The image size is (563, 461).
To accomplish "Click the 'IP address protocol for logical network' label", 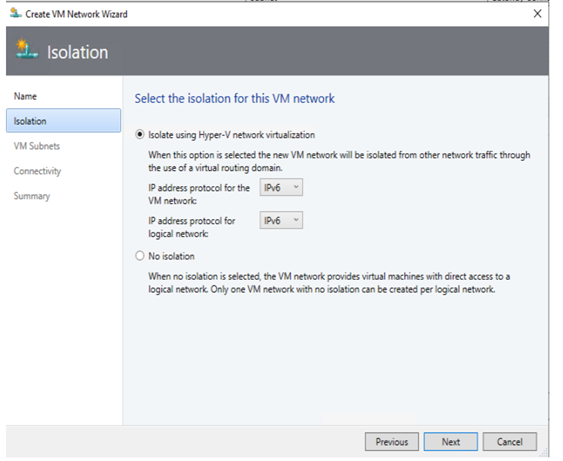I will (x=192, y=227).
